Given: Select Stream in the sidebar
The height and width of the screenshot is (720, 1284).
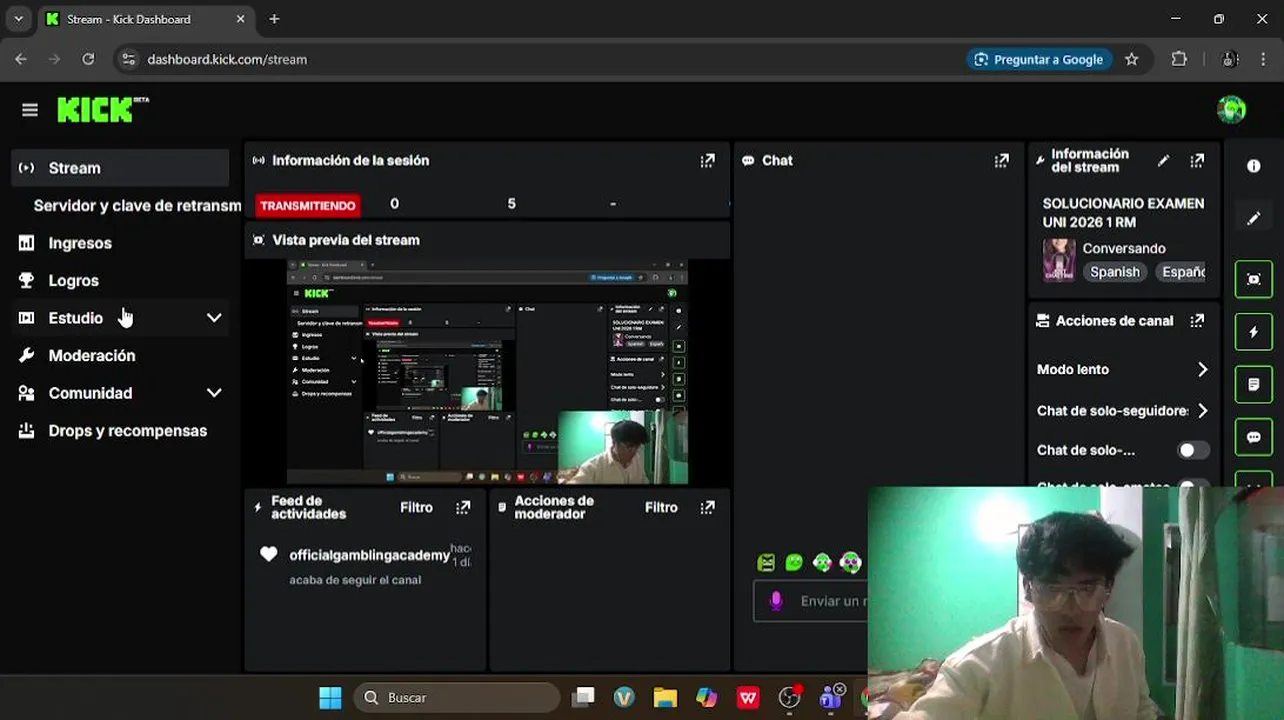Looking at the screenshot, I should (x=120, y=168).
